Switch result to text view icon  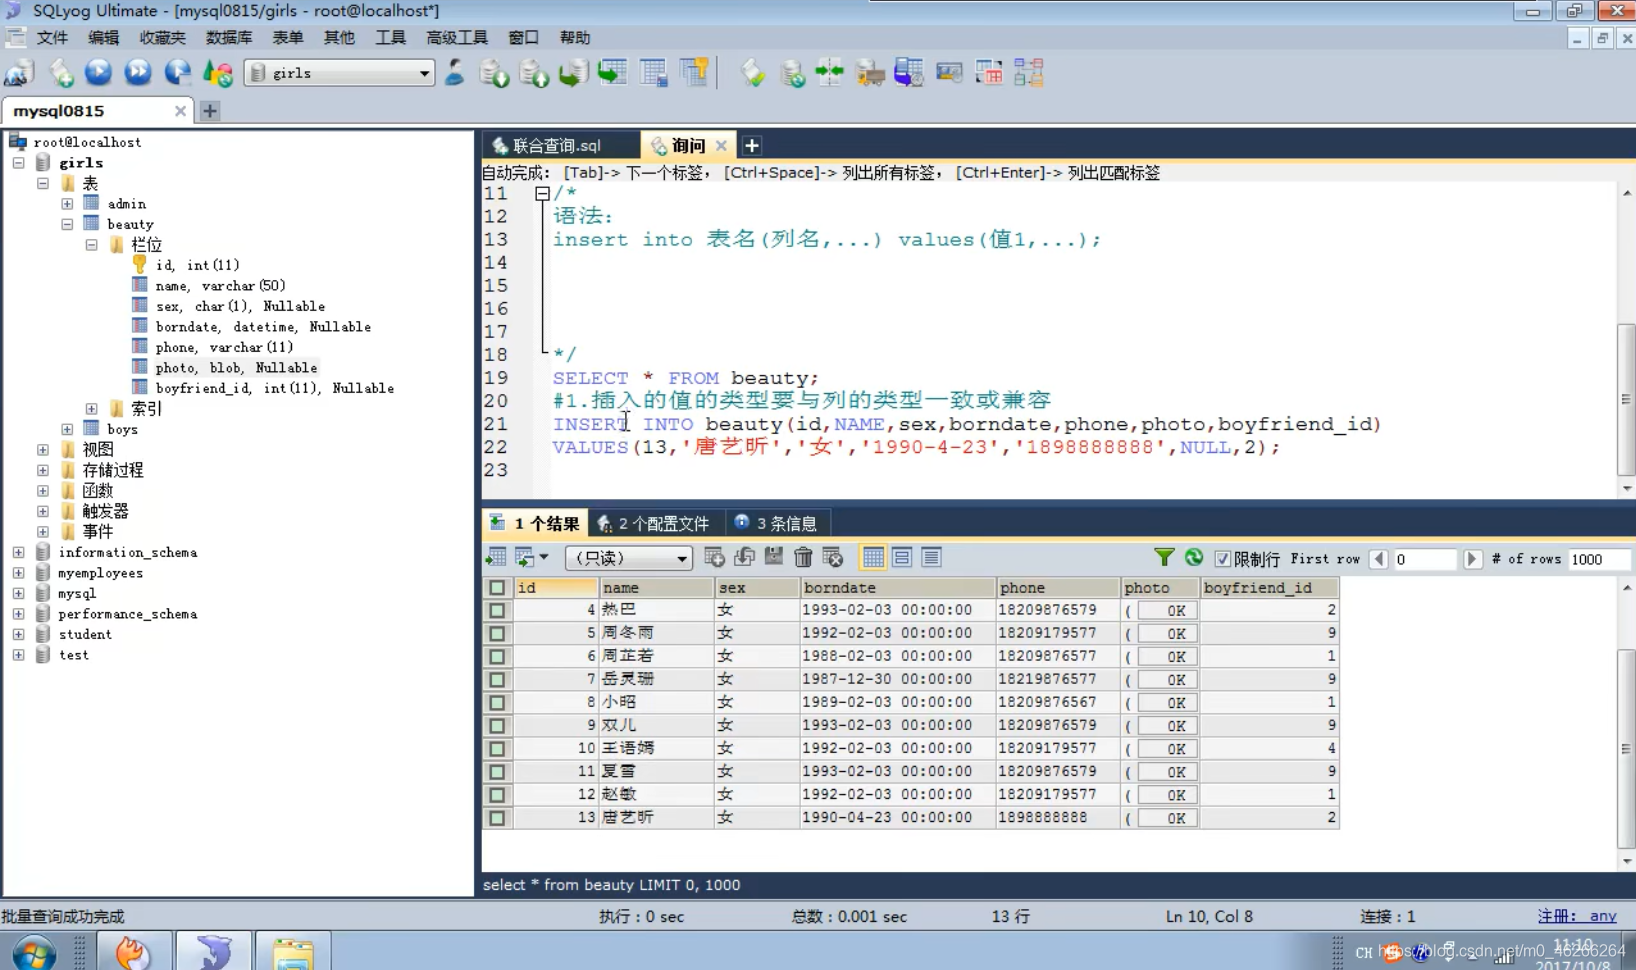coord(931,557)
